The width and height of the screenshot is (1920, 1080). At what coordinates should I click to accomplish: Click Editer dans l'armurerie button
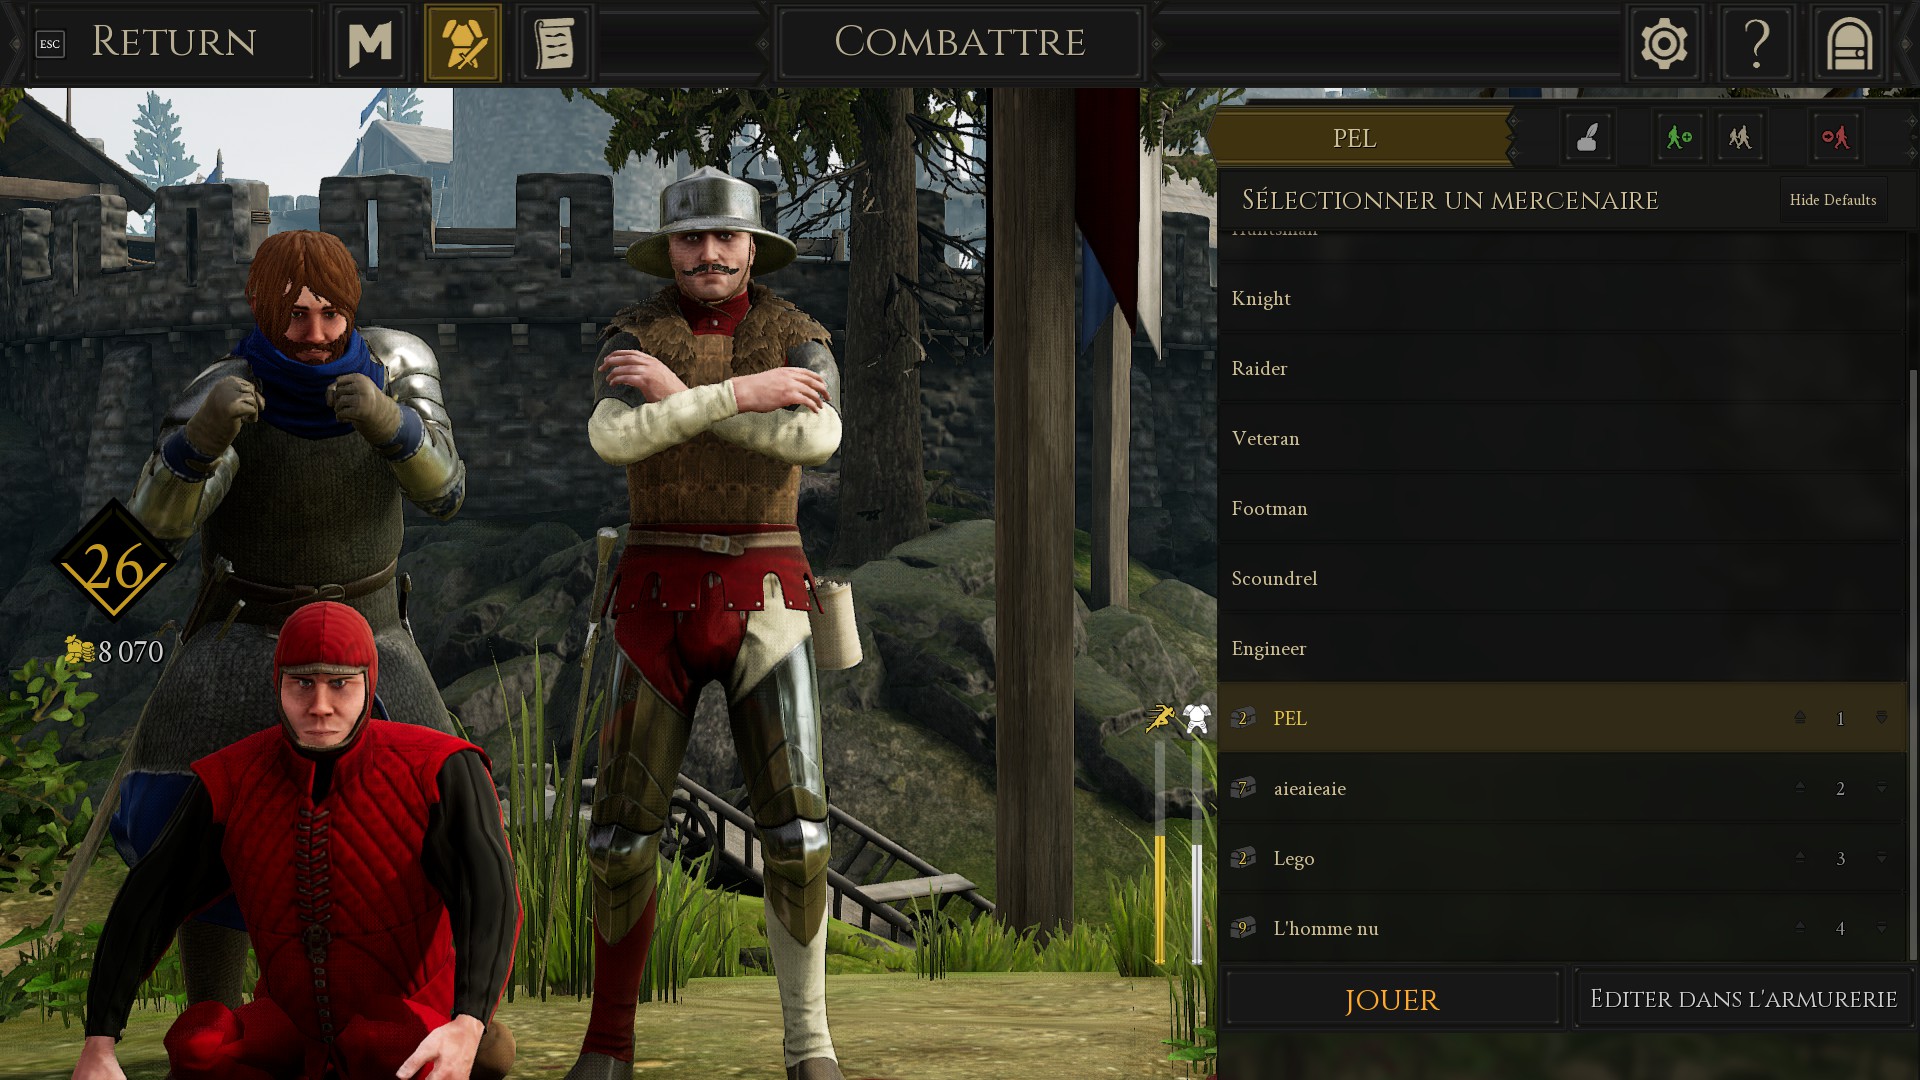1743,999
